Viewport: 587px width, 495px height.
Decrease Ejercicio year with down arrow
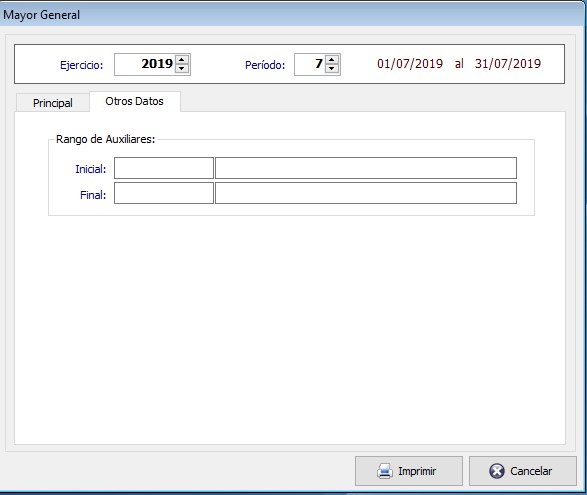tap(182, 69)
